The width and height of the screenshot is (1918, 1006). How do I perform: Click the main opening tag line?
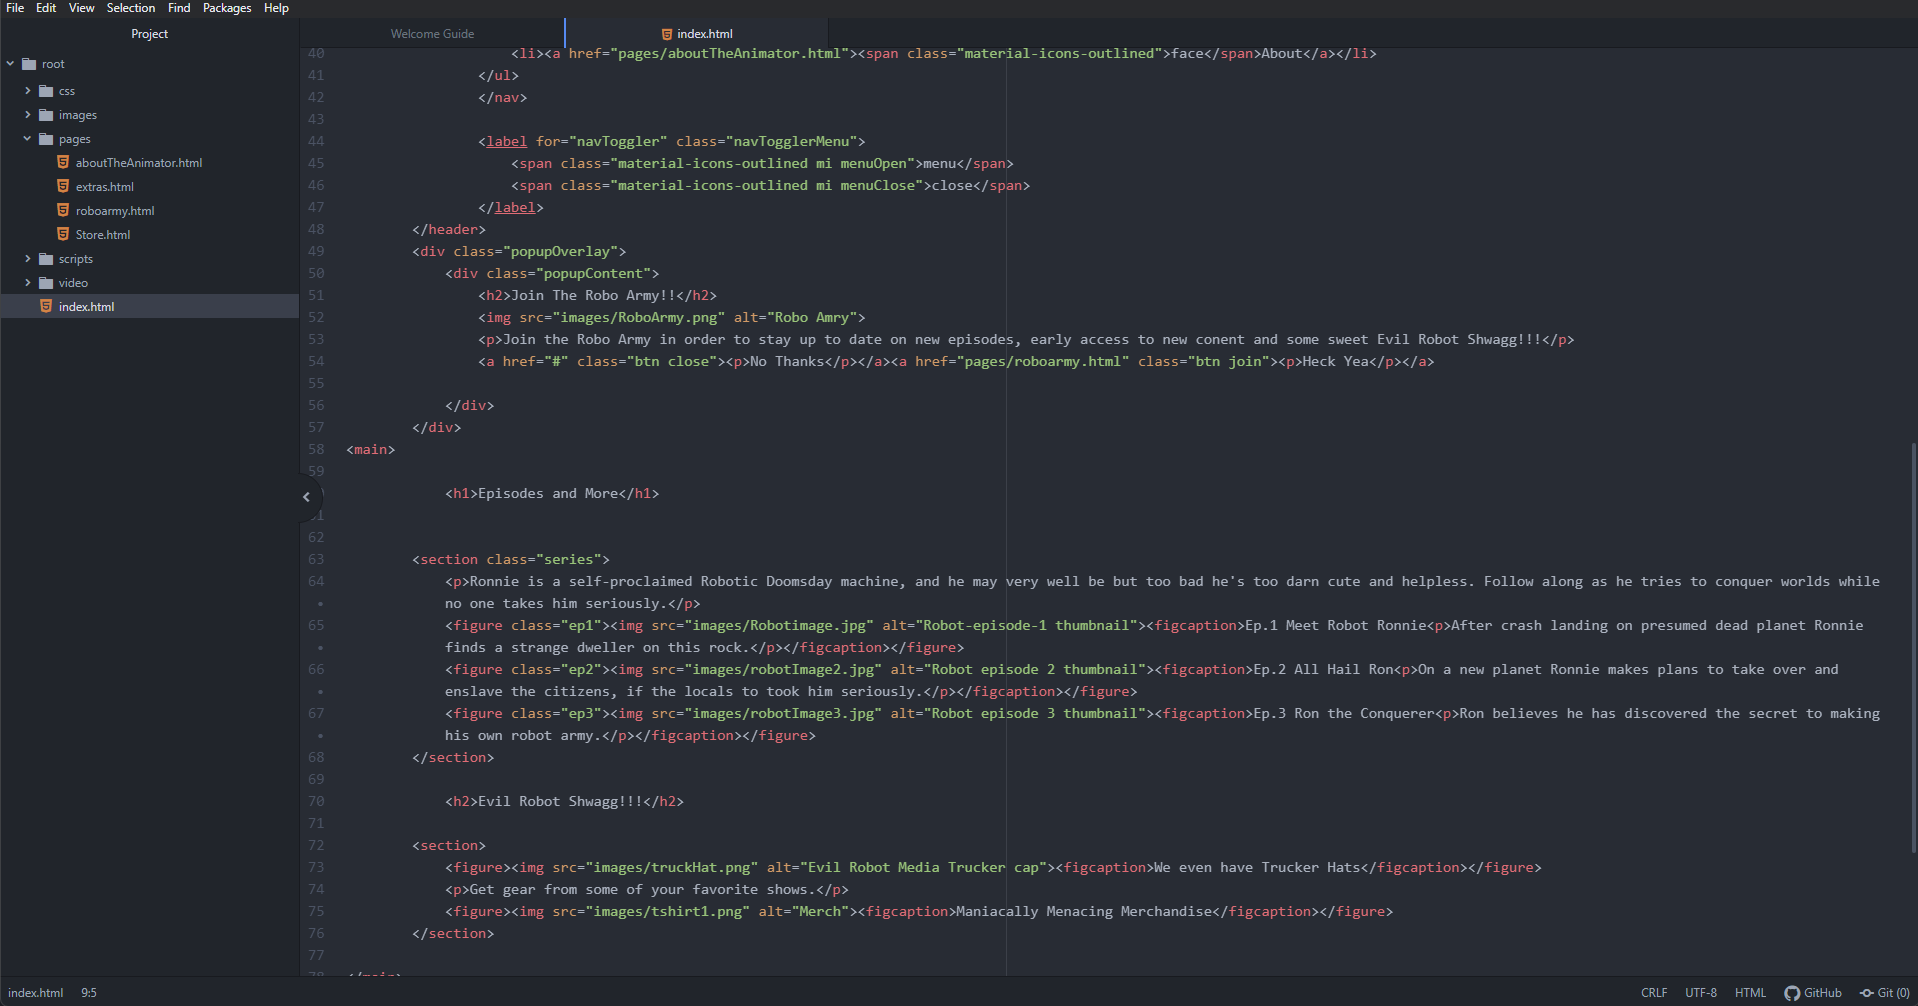click(370, 449)
